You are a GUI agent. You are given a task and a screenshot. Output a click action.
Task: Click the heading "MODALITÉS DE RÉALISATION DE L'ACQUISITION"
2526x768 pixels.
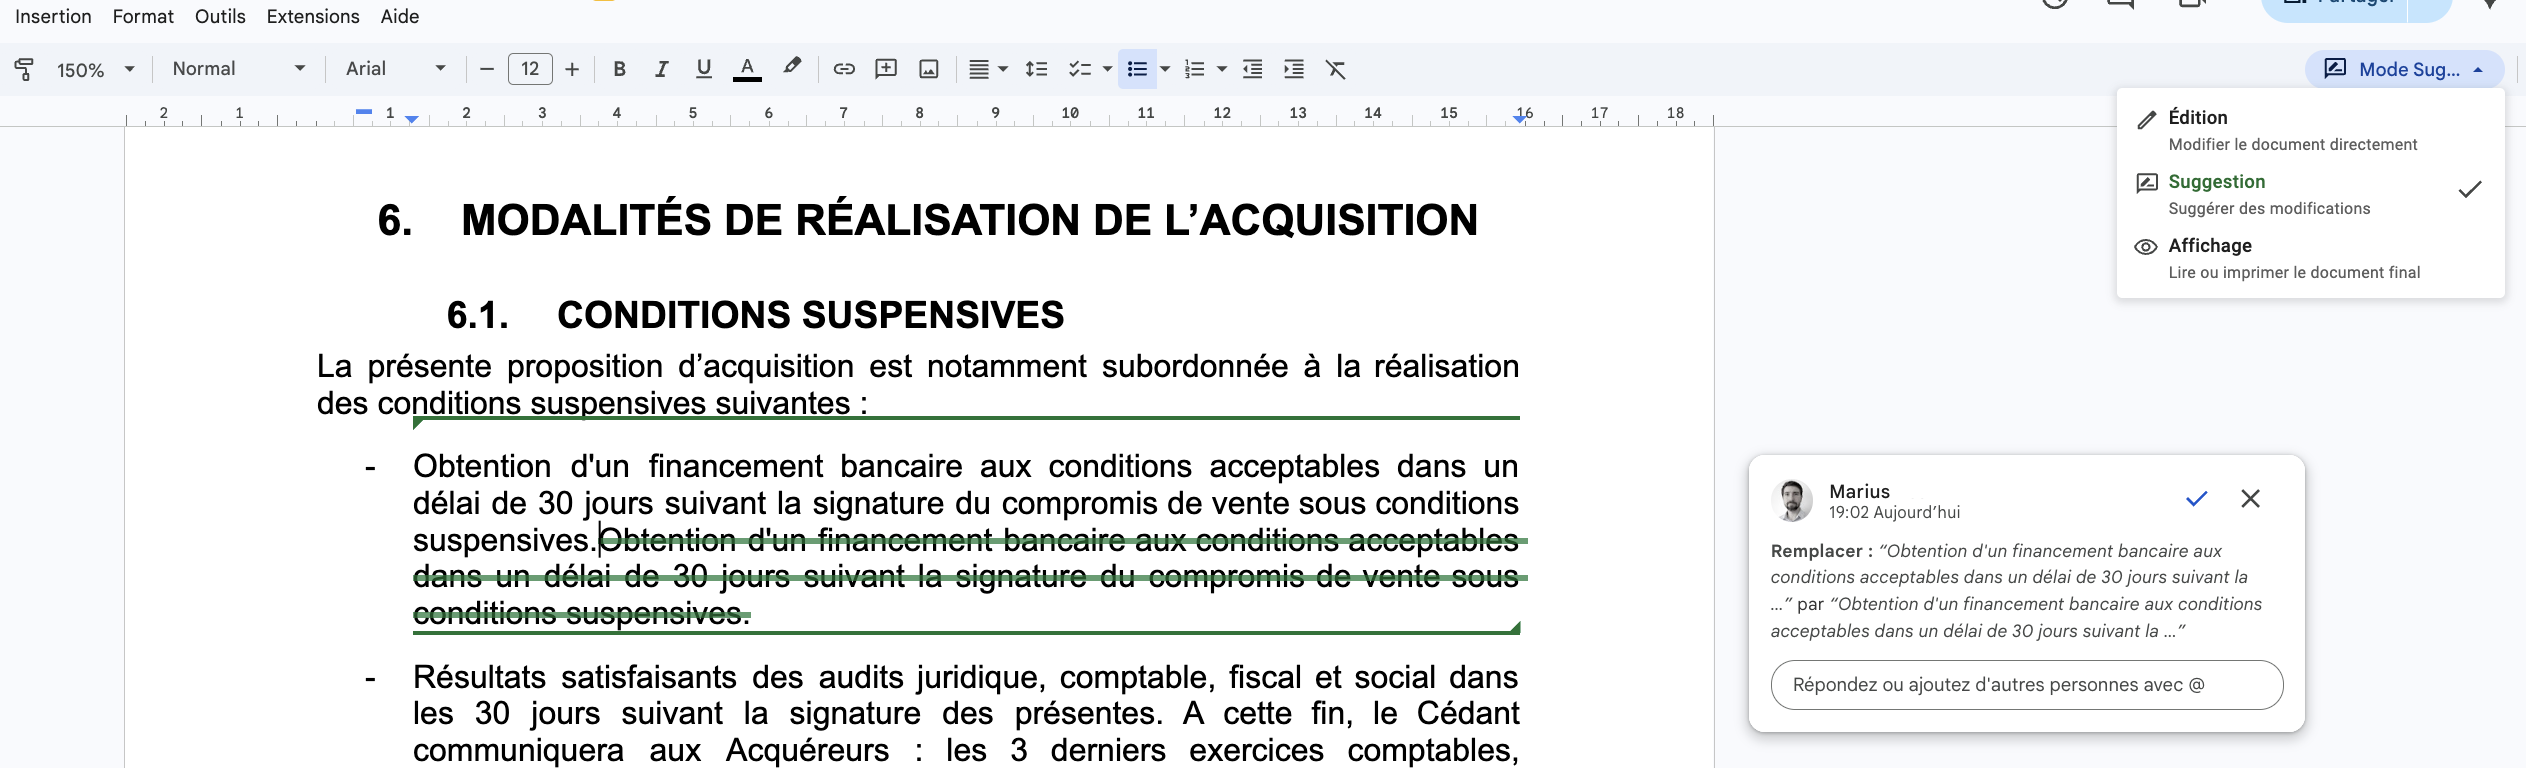[x=969, y=220]
